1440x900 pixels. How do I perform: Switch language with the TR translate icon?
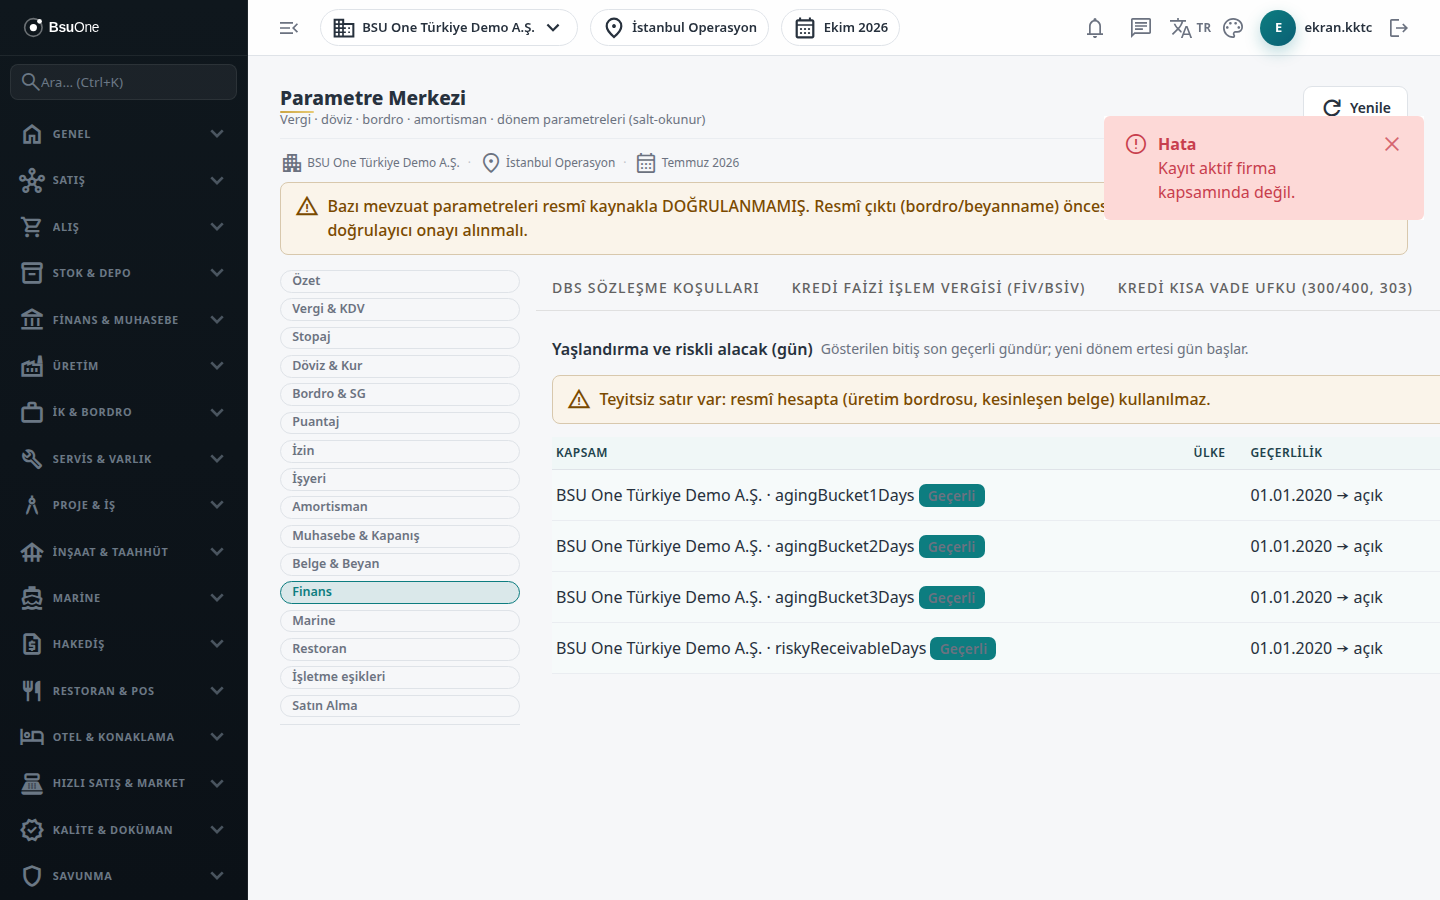coord(1190,28)
